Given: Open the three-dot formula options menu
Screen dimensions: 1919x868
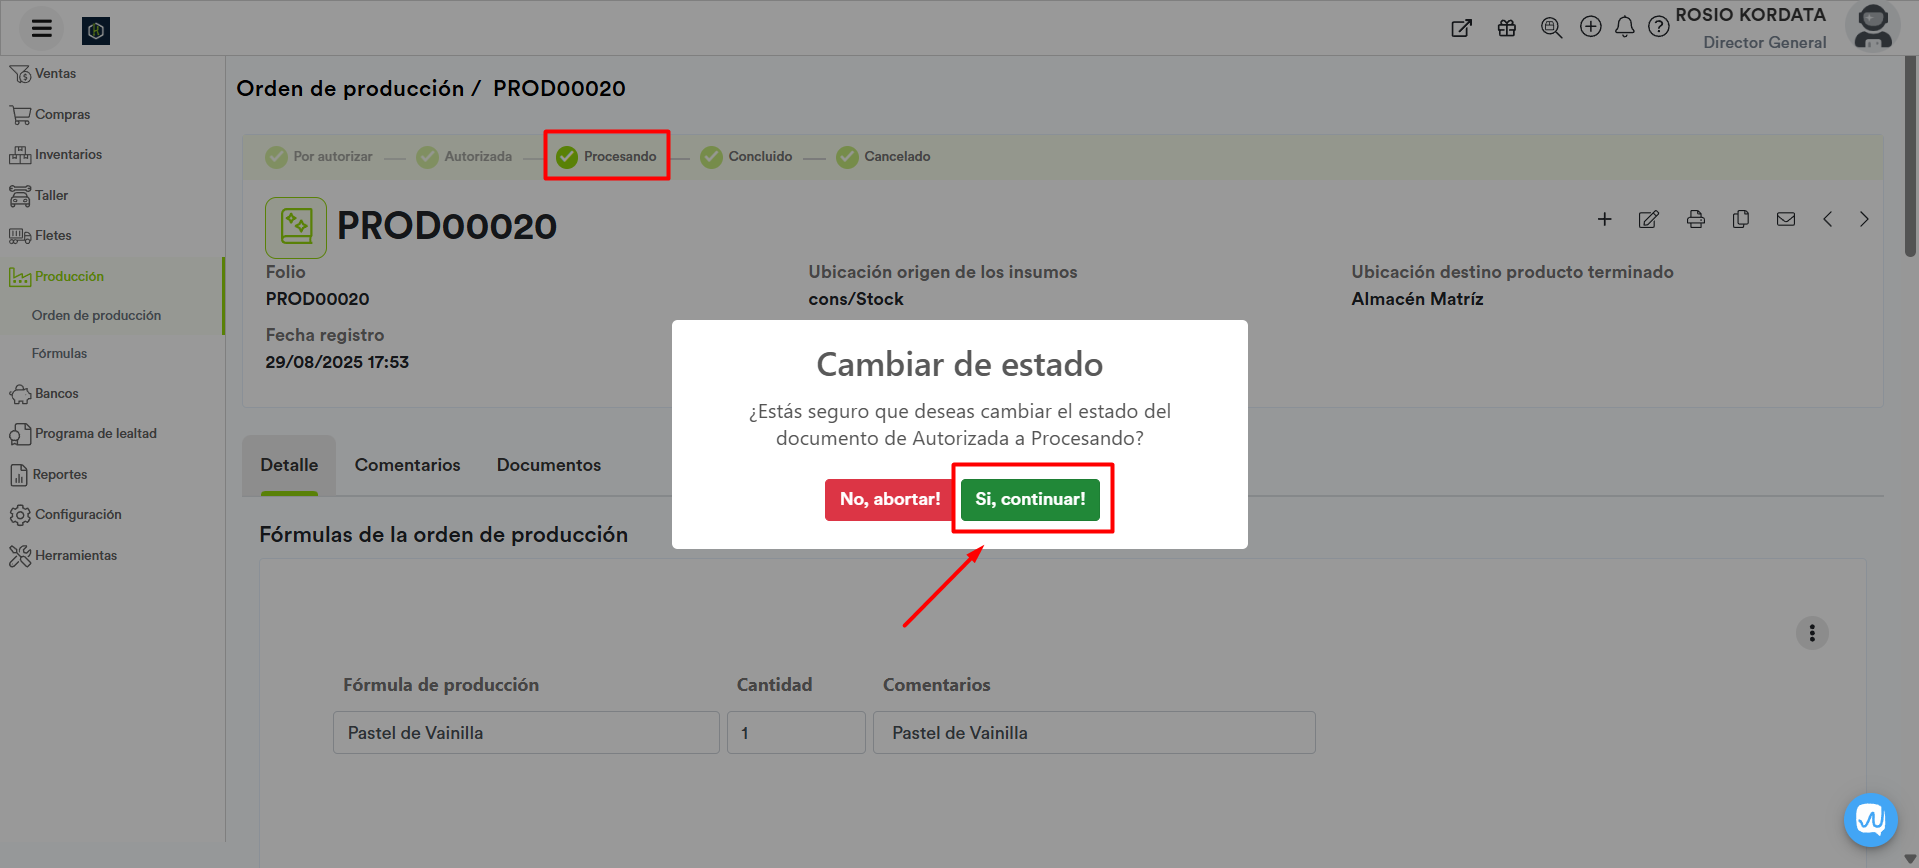Looking at the screenshot, I should pos(1811,633).
